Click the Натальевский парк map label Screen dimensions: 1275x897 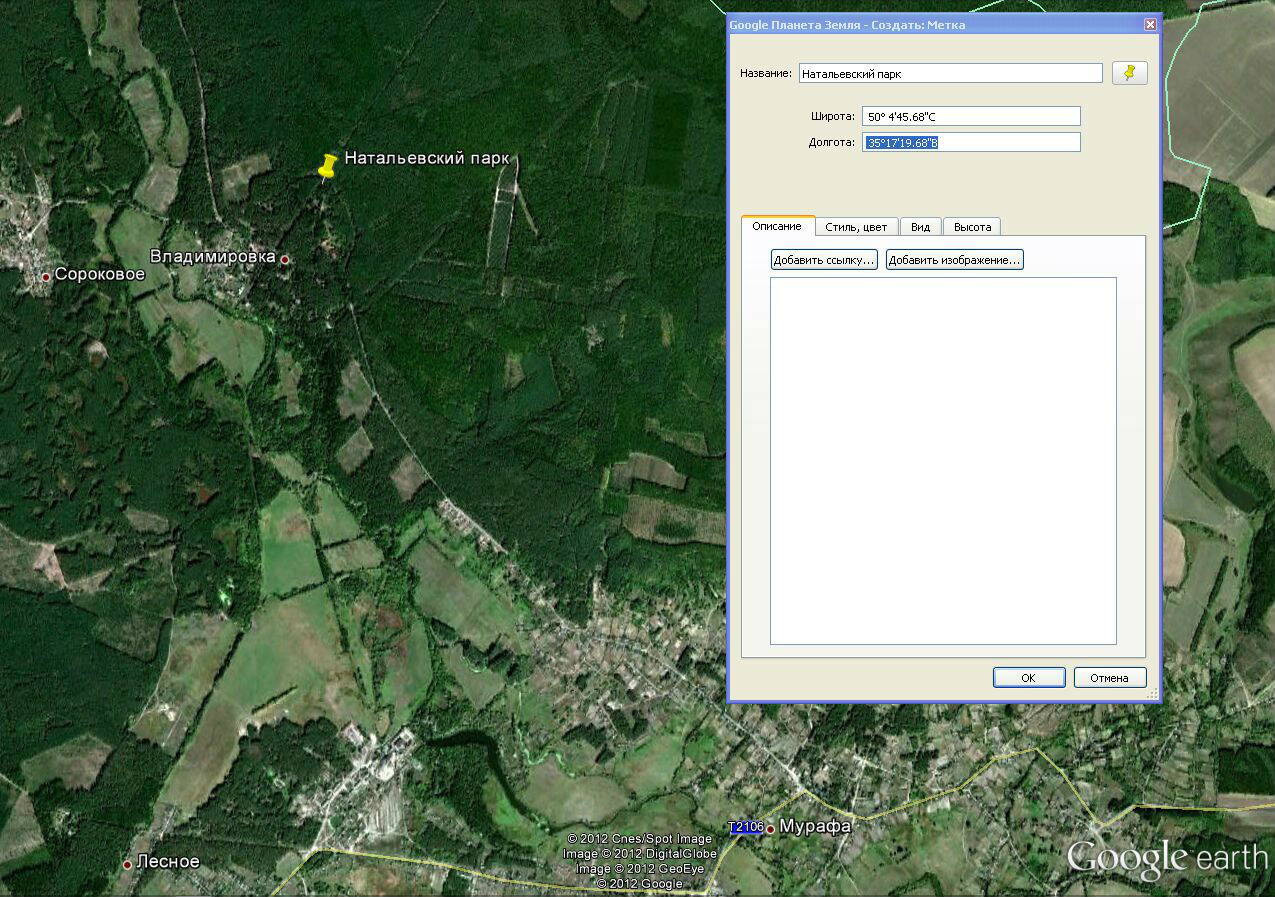tap(427, 158)
